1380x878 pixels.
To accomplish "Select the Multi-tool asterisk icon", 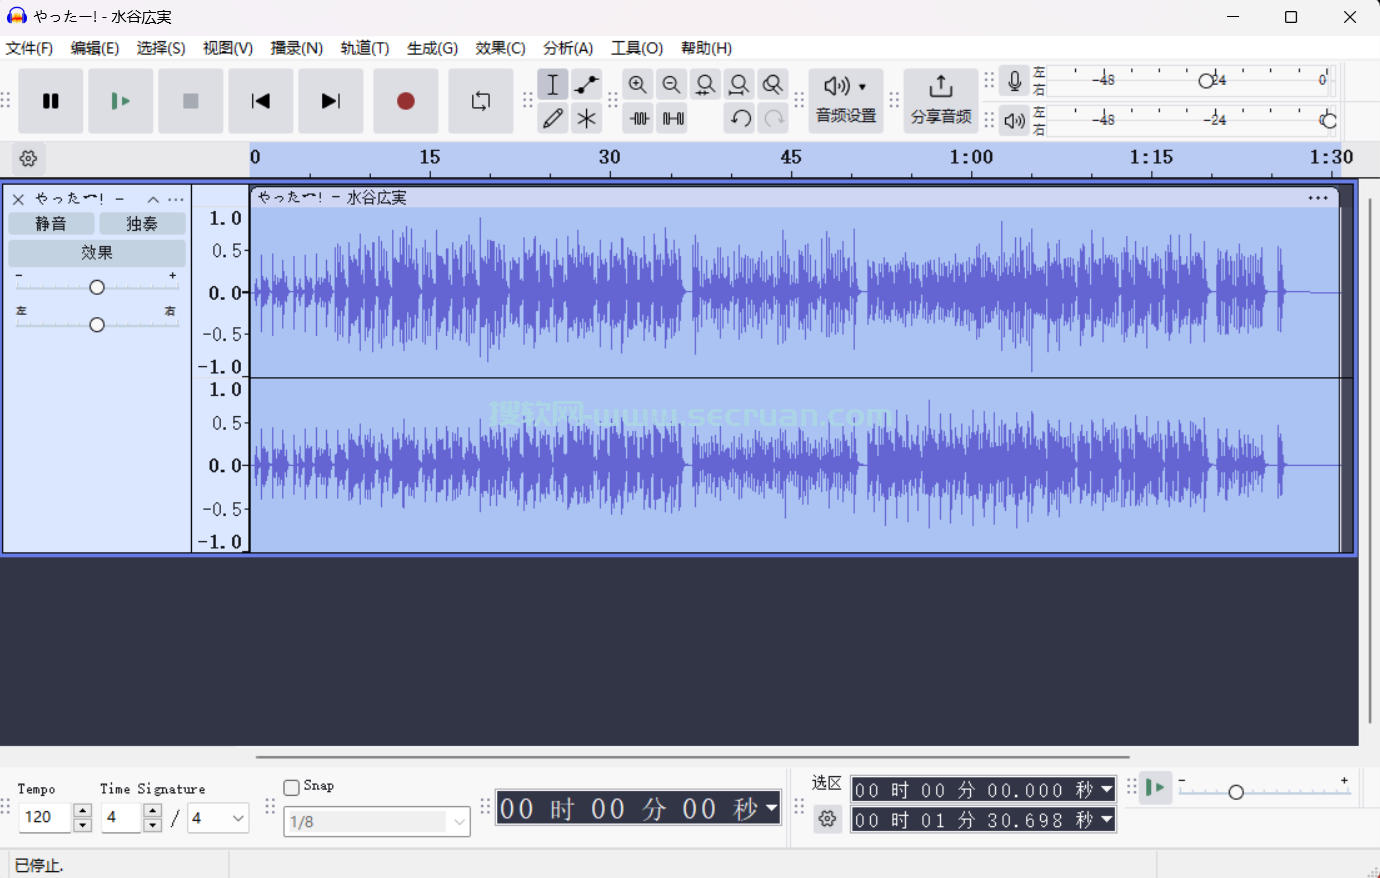I will [587, 119].
